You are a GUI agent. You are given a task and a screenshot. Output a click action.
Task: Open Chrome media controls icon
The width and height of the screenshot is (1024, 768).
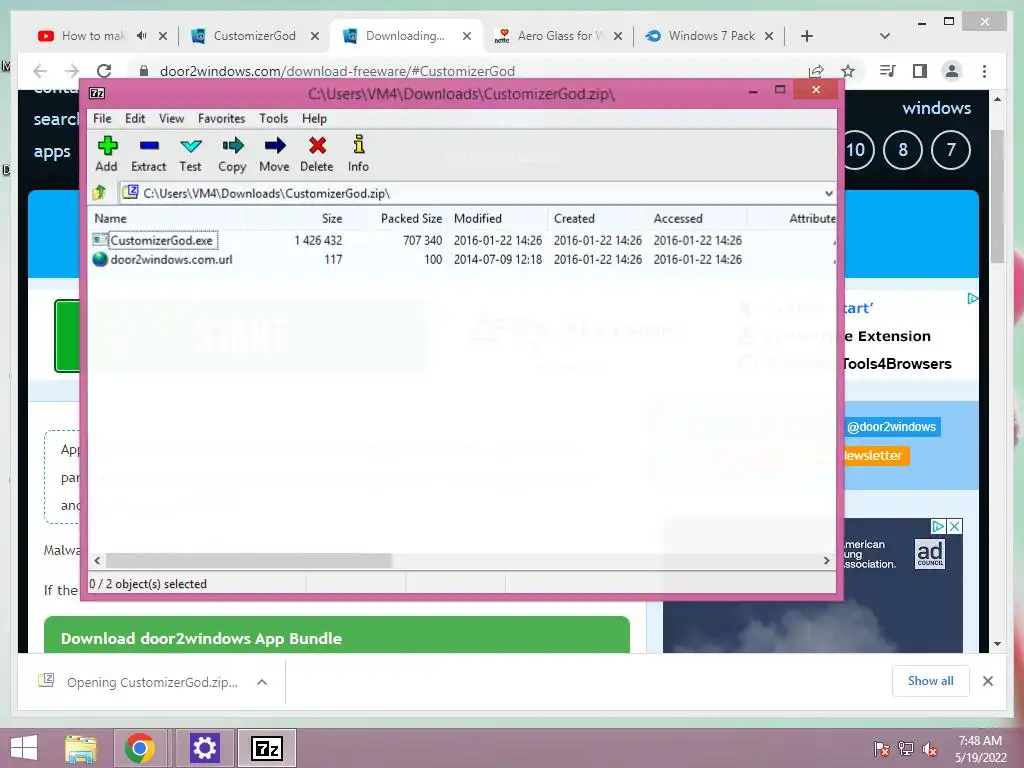887,71
